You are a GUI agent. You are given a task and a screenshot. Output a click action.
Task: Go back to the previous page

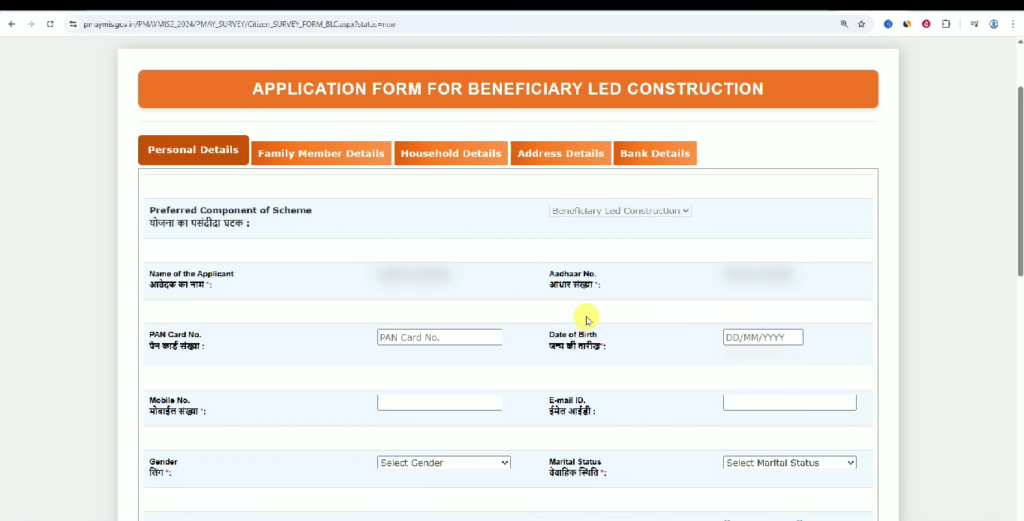[12, 24]
